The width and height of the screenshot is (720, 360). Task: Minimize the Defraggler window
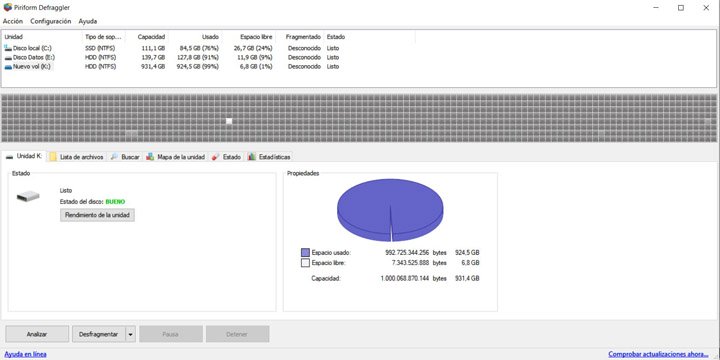[656, 8]
